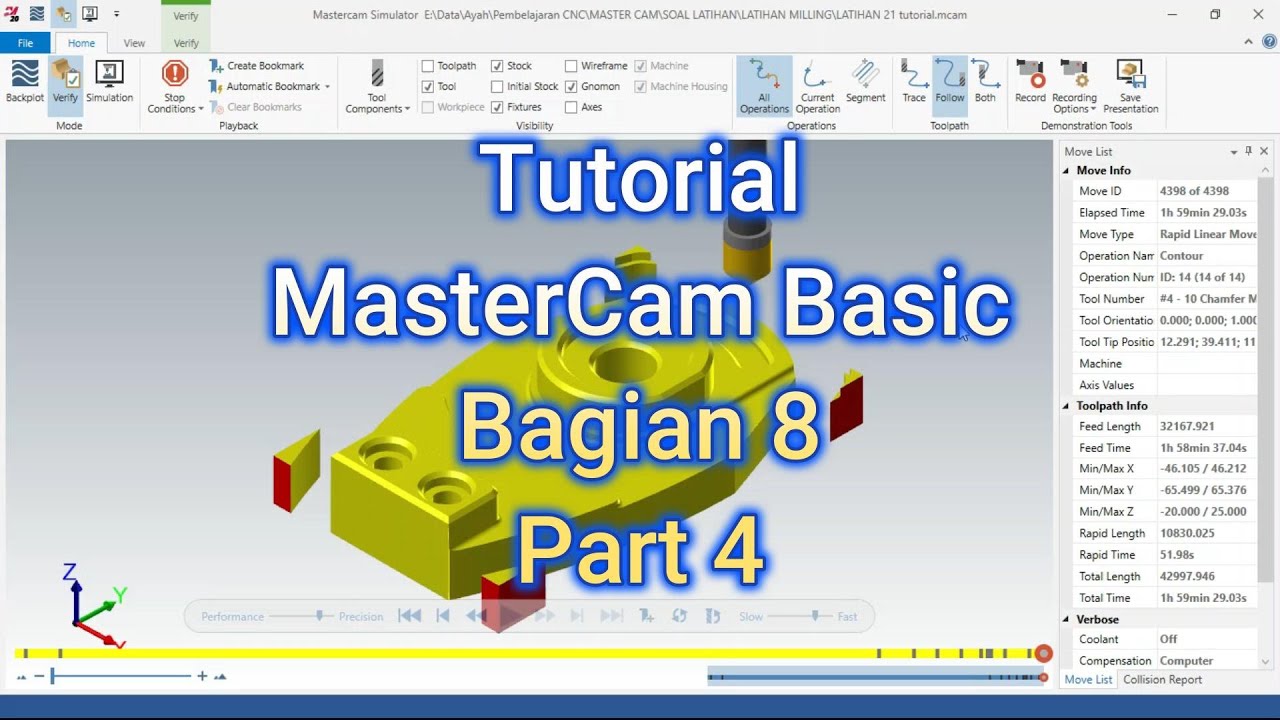This screenshot has width=1280, height=720.
Task: Jump to start of playback
Action: point(409,616)
